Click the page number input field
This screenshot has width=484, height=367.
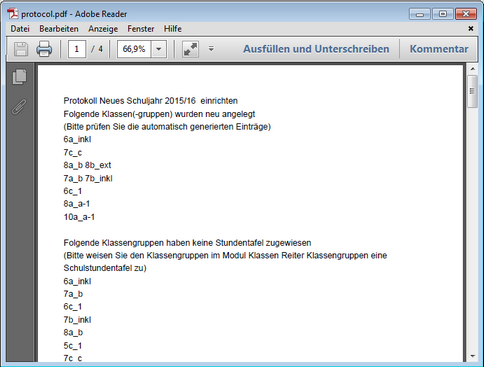77,49
